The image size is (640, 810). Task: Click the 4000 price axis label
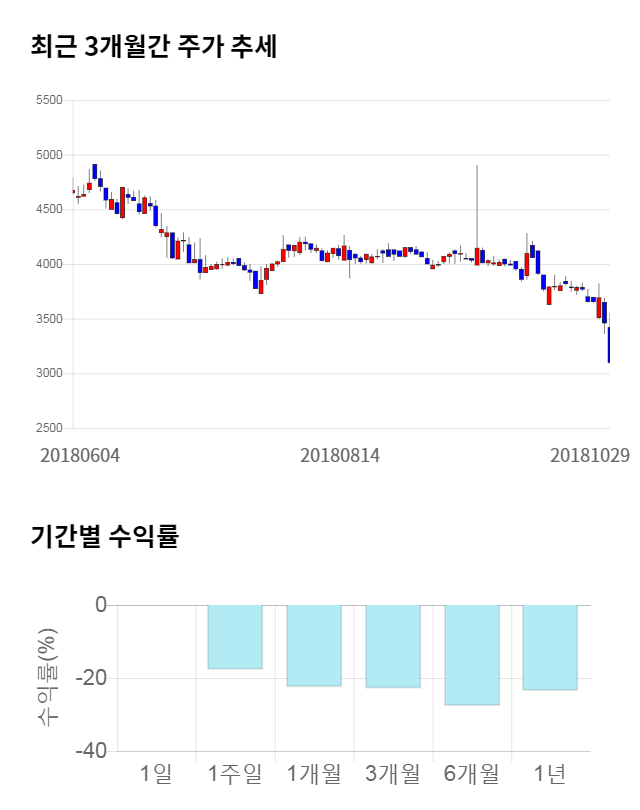point(48,264)
